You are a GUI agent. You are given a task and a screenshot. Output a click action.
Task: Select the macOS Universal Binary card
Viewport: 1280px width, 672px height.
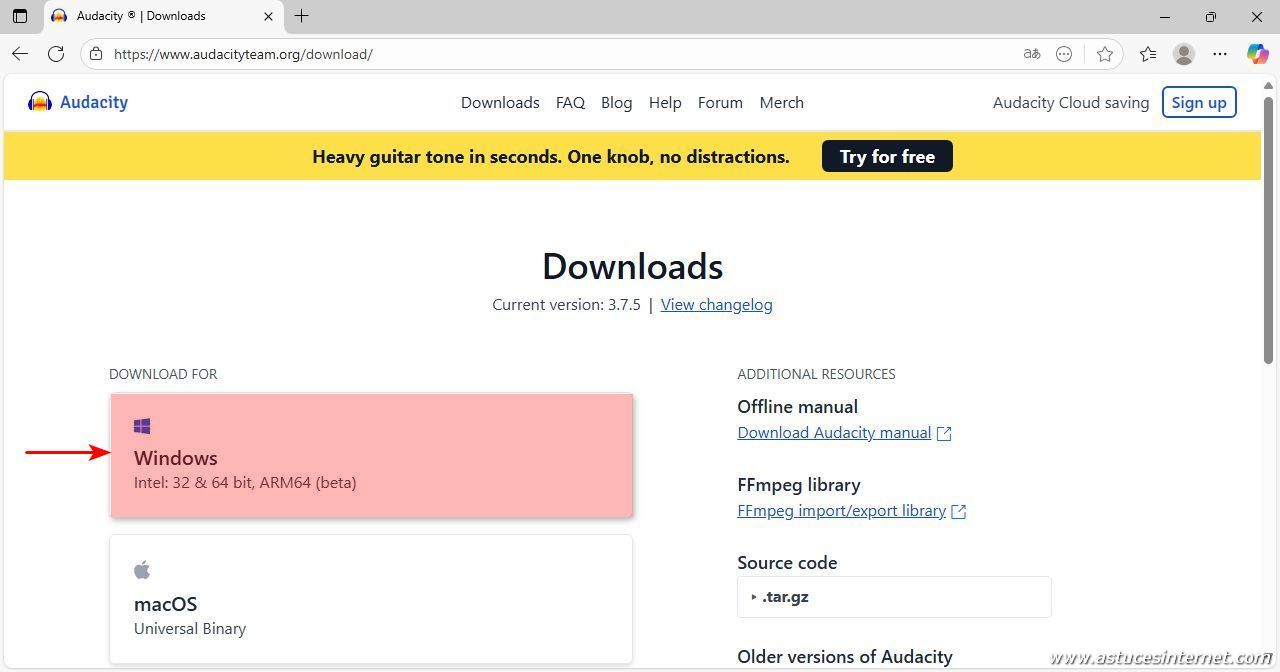(x=371, y=599)
